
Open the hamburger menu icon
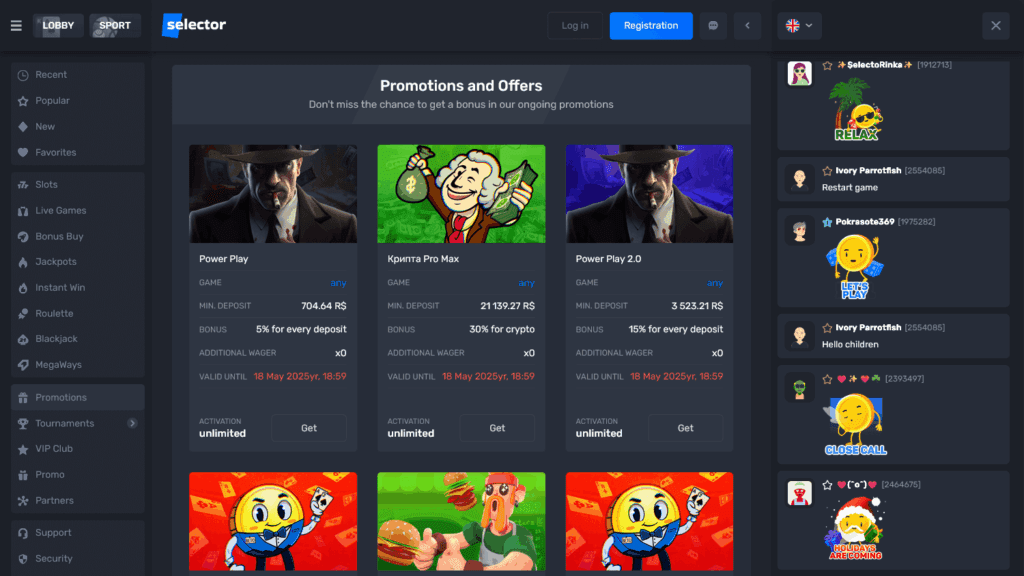(x=16, y=25)
